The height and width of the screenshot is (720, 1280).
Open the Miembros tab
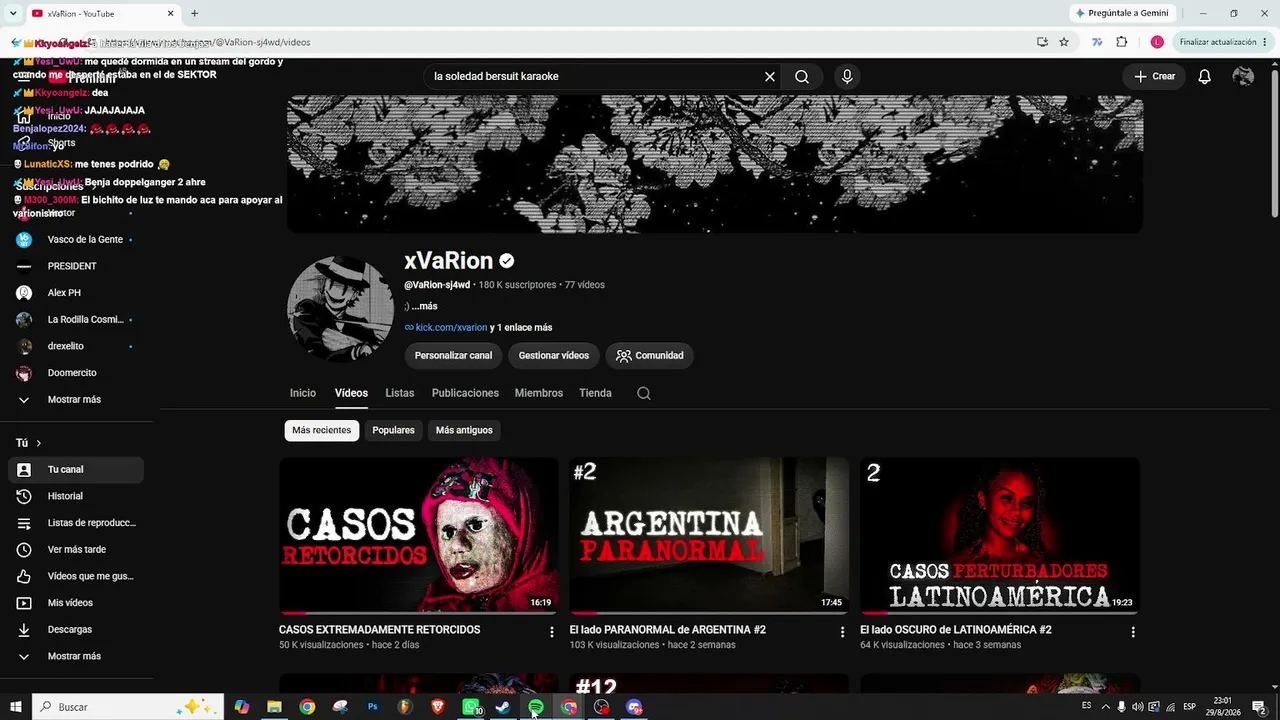(539, 393)
